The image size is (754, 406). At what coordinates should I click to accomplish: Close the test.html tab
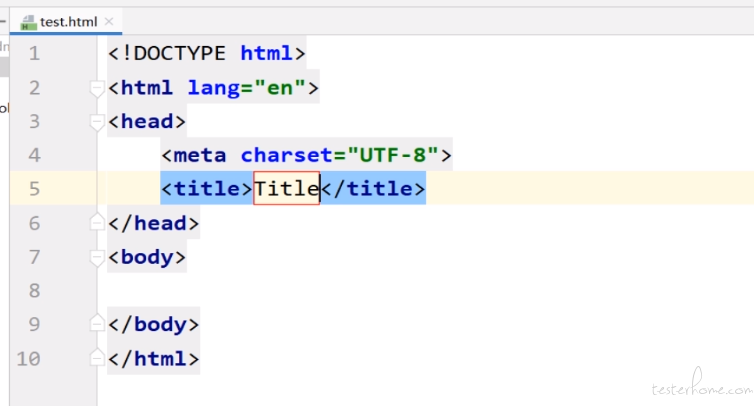click(109, 22)
